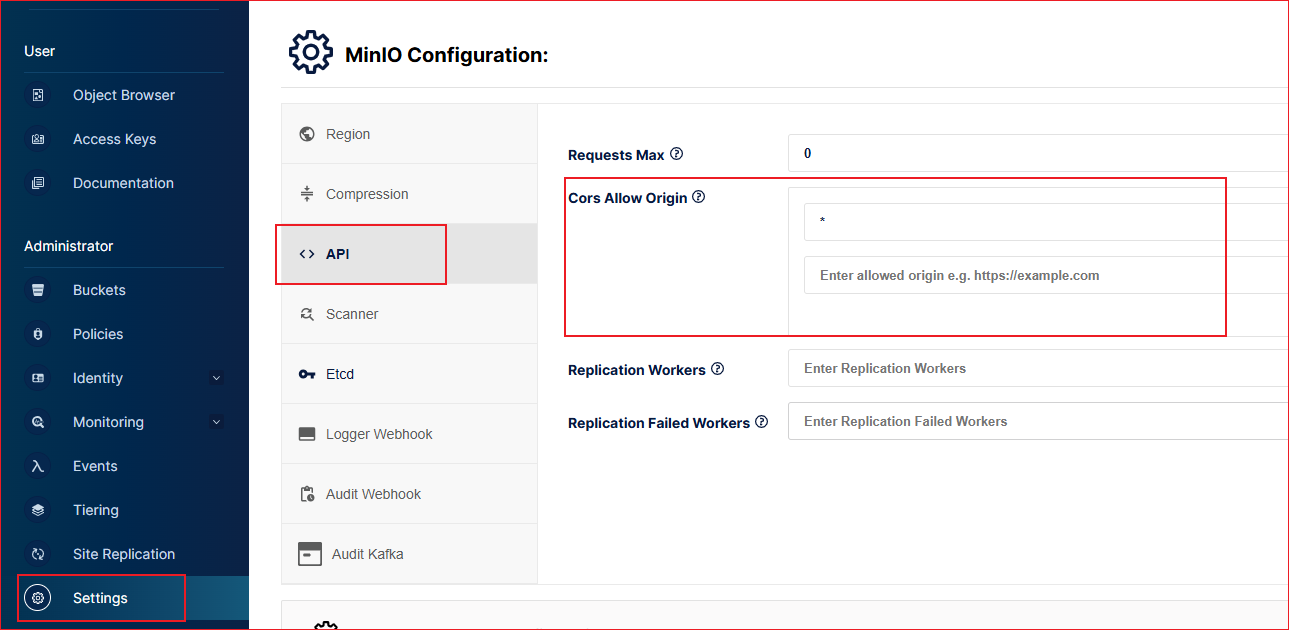Viewport: 1289px width, 630px height.
Task: Expand the Monitoring submenu chevron
Action: (x=216, y=422)
